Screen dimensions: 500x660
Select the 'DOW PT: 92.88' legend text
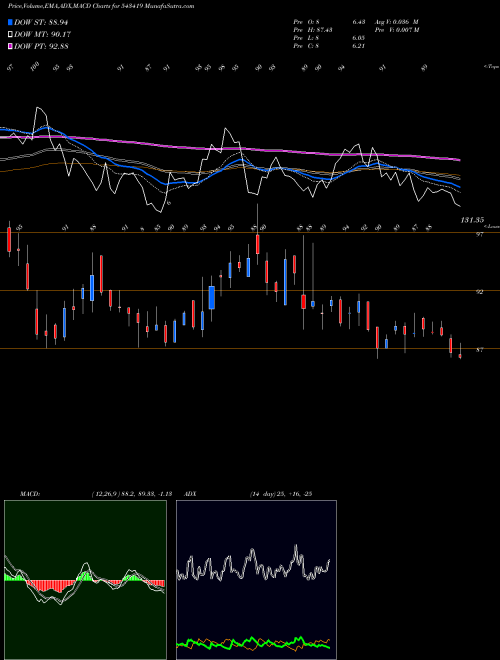[x=41, y=46]
